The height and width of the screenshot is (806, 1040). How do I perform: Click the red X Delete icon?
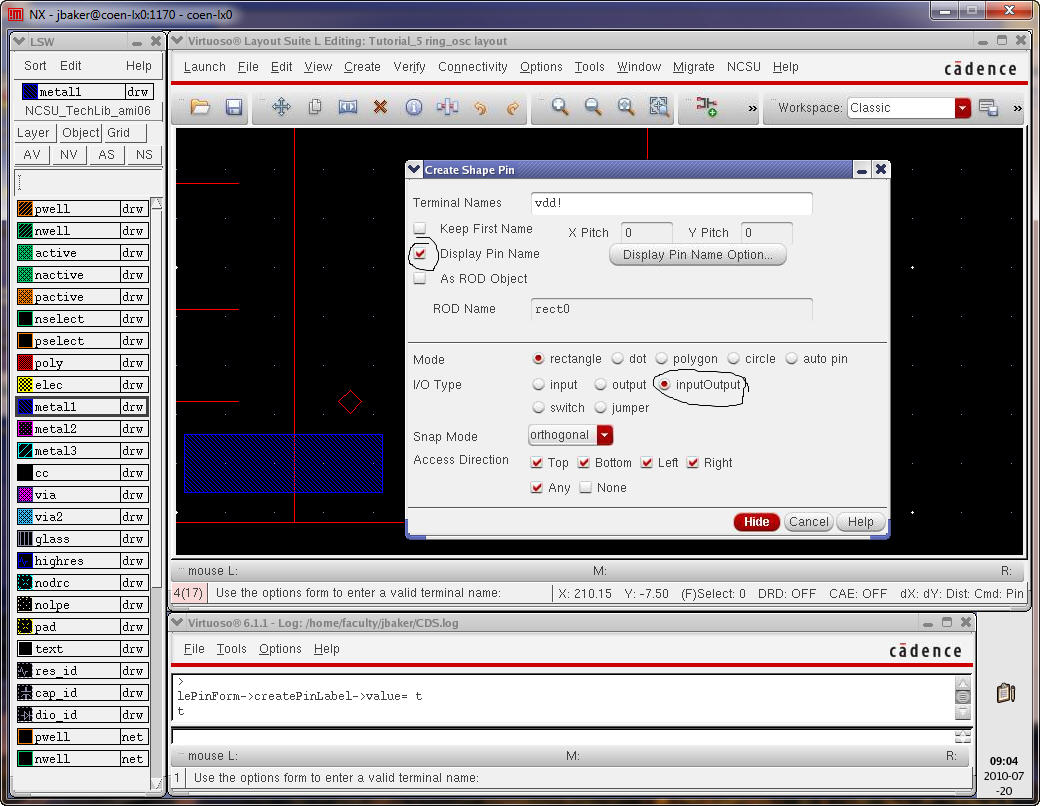380,108
